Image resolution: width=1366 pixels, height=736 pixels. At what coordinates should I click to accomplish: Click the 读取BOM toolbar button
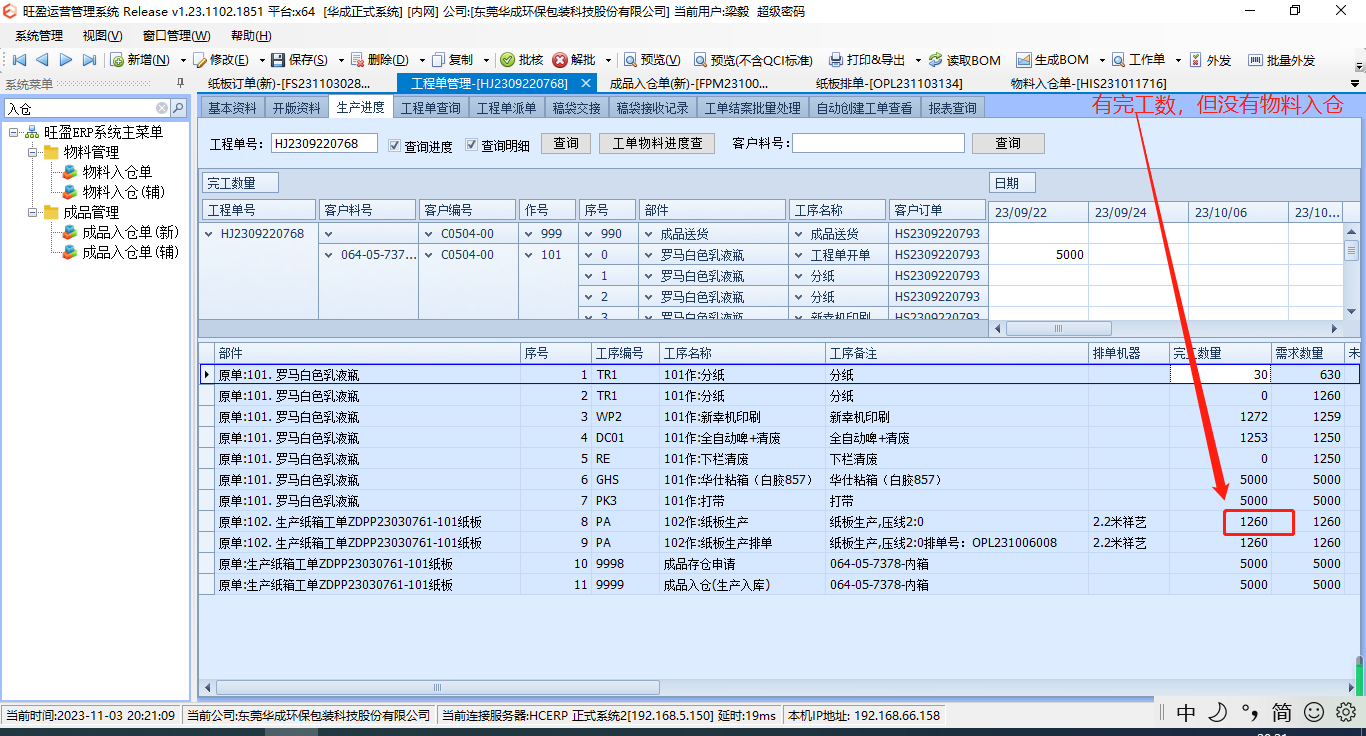point(964,60)
